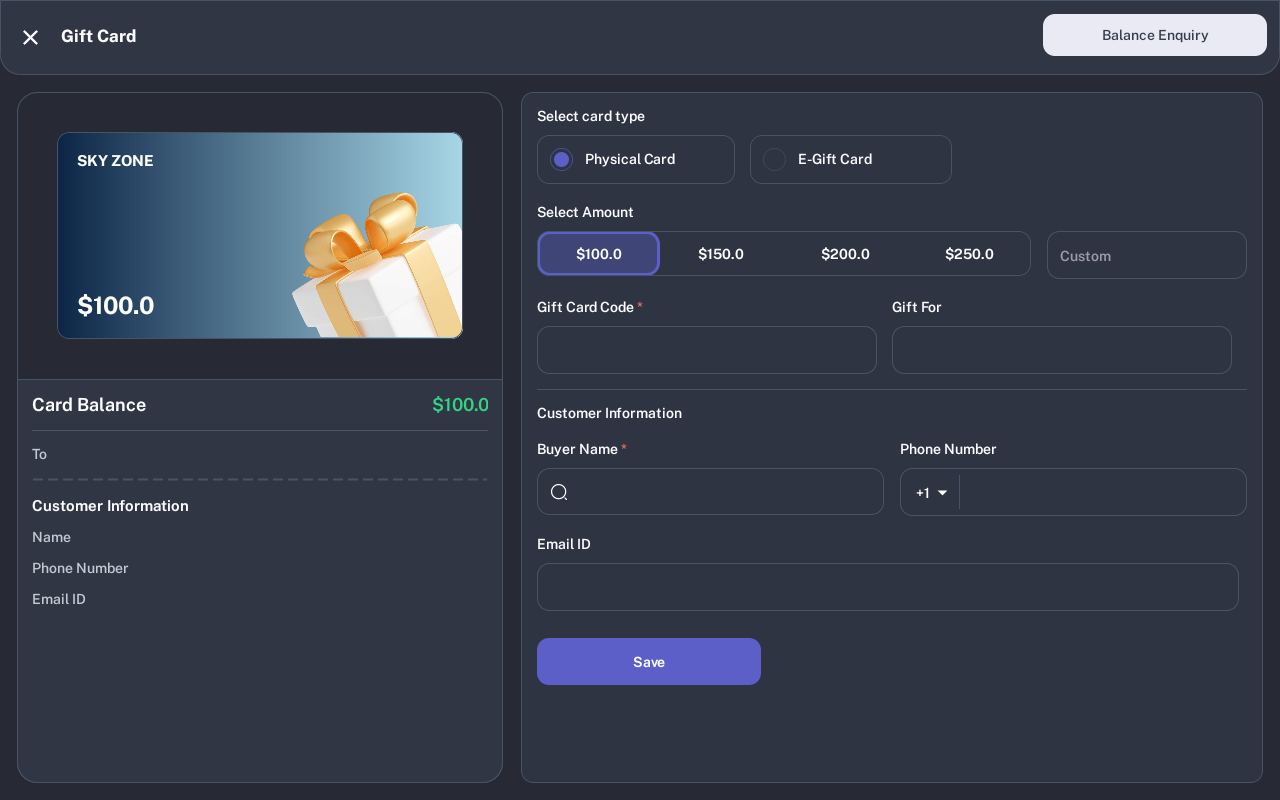The image size is (1280, 800).
Task: Click the Customer Information heading in the form
Action: tap(609, 413)
